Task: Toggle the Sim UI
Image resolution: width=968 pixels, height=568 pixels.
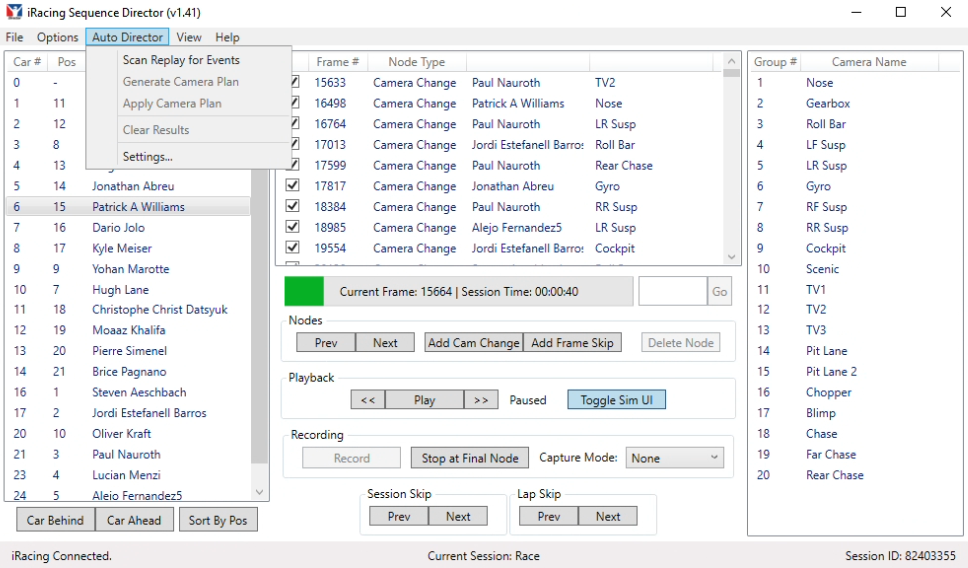Action: (616, 400)
